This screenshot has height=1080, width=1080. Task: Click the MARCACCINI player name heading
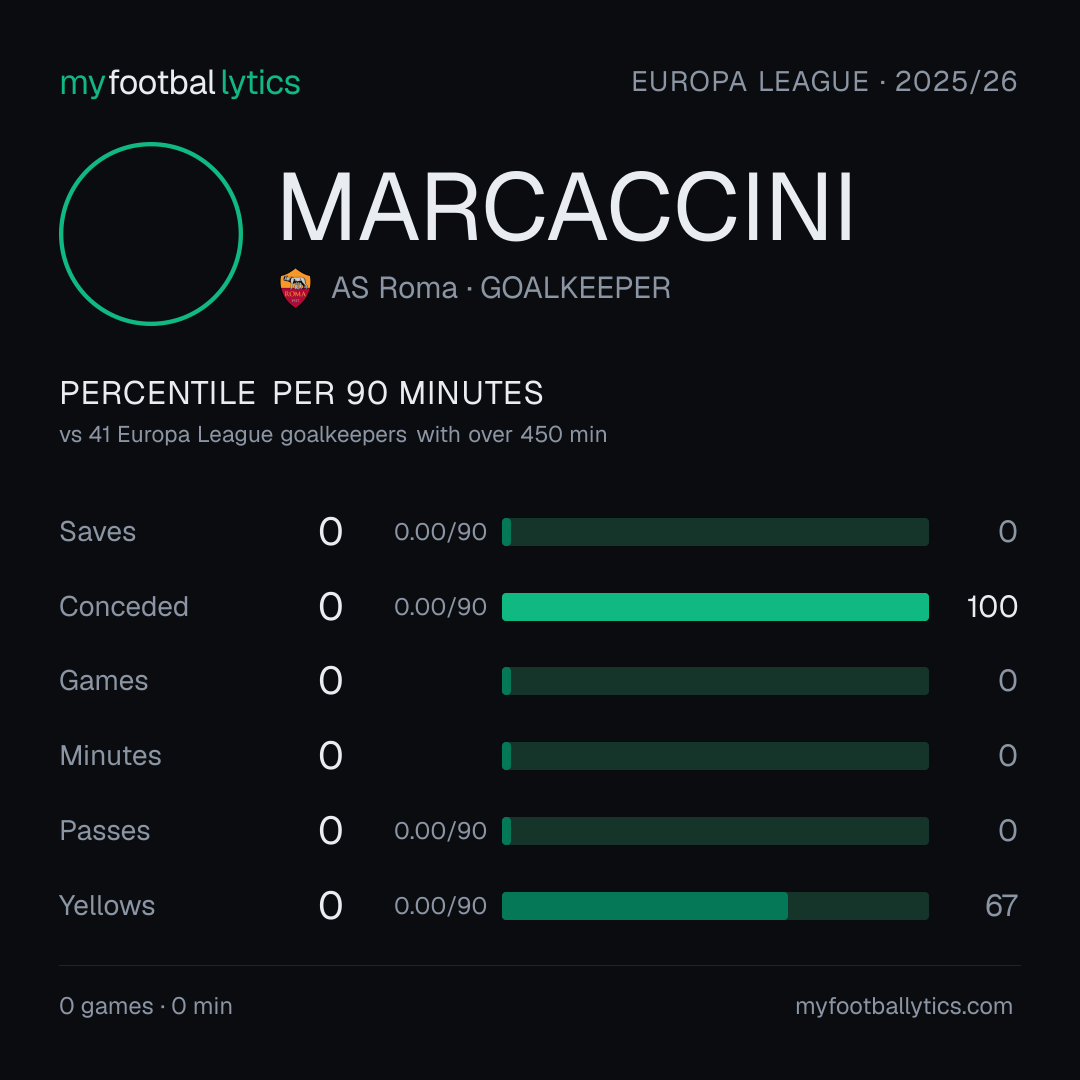tap(566, 207)
